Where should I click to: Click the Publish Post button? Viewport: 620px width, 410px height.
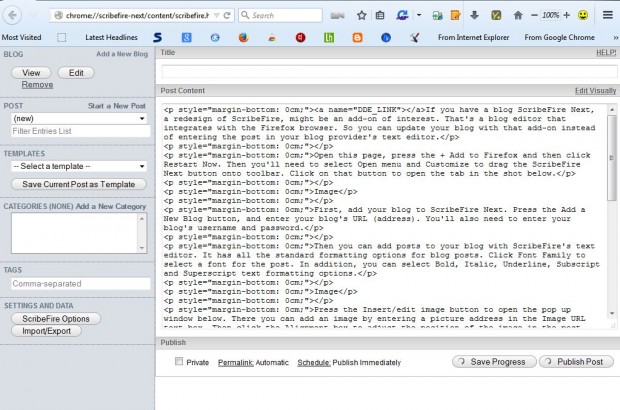(x=576, y=361)
